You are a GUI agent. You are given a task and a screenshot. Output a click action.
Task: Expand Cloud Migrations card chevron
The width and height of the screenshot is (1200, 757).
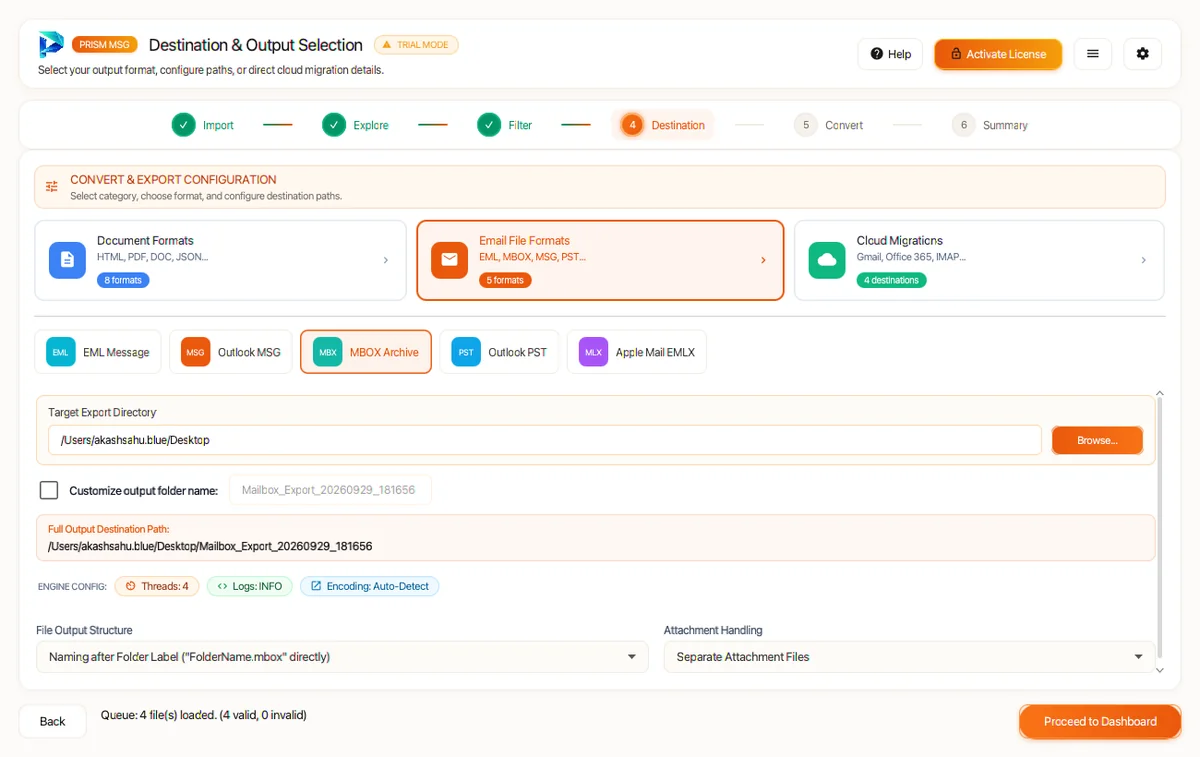click(1143, 260)
